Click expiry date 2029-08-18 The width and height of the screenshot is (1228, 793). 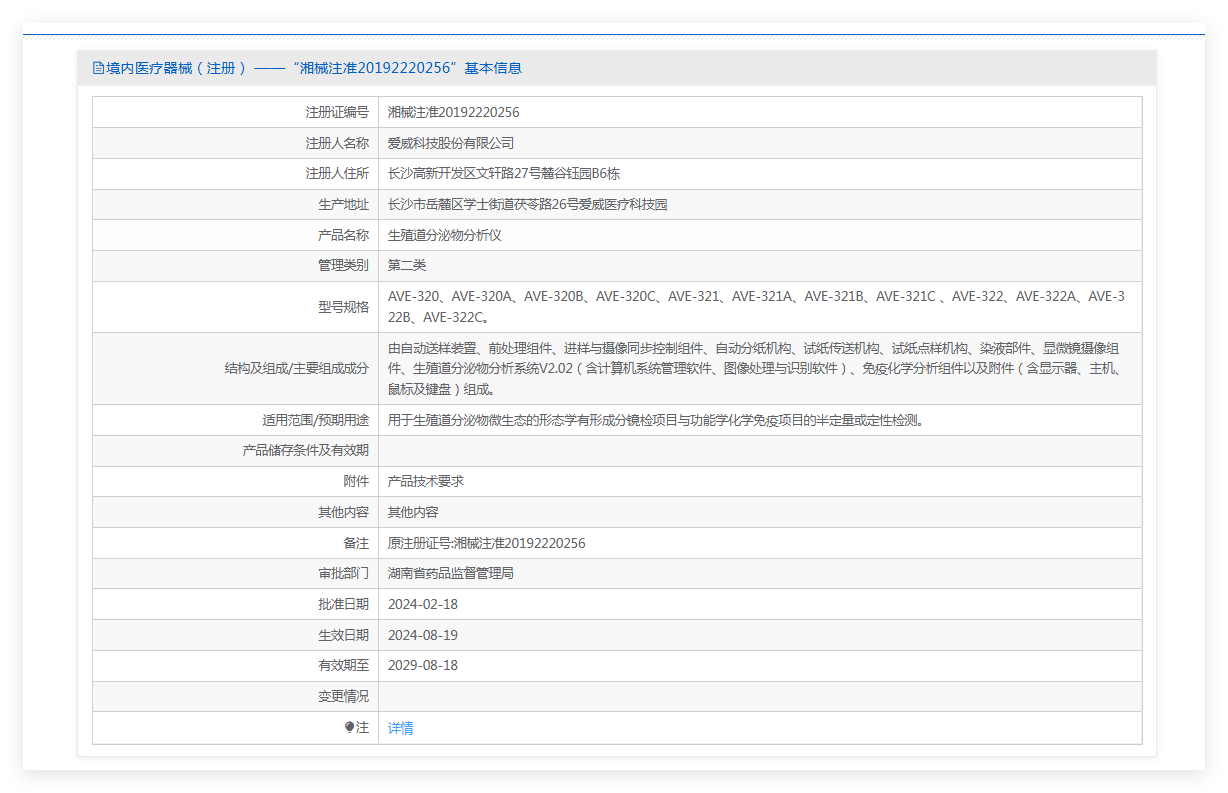(422, 665)
